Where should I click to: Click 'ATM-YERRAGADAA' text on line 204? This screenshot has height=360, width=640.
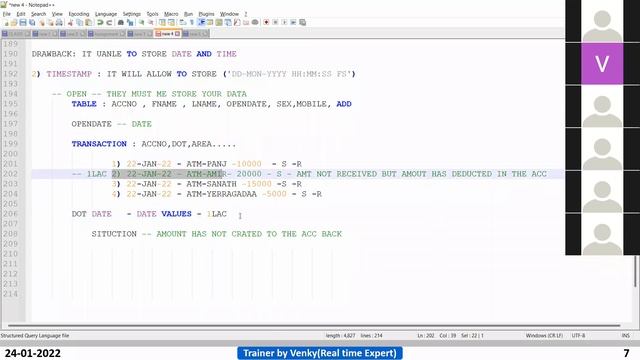222,194
